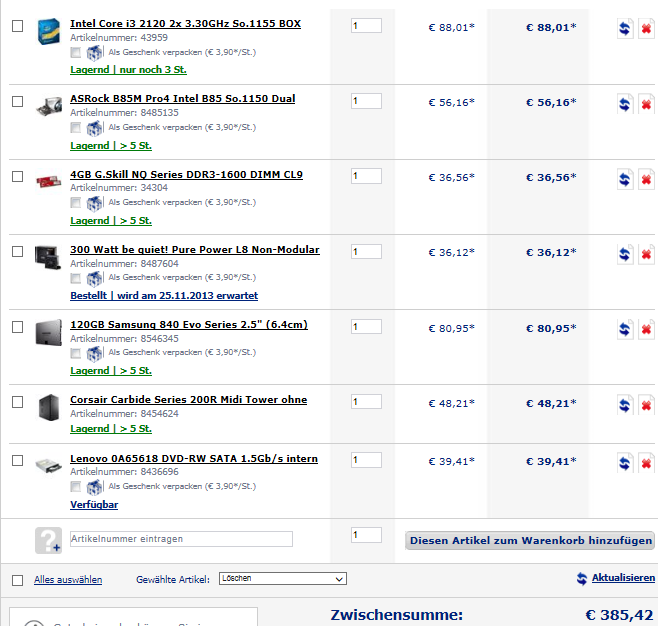Click 'Lagernd | nur noch 3 St.' availability
Screen dimensions: 658x626
coord(128,70)
